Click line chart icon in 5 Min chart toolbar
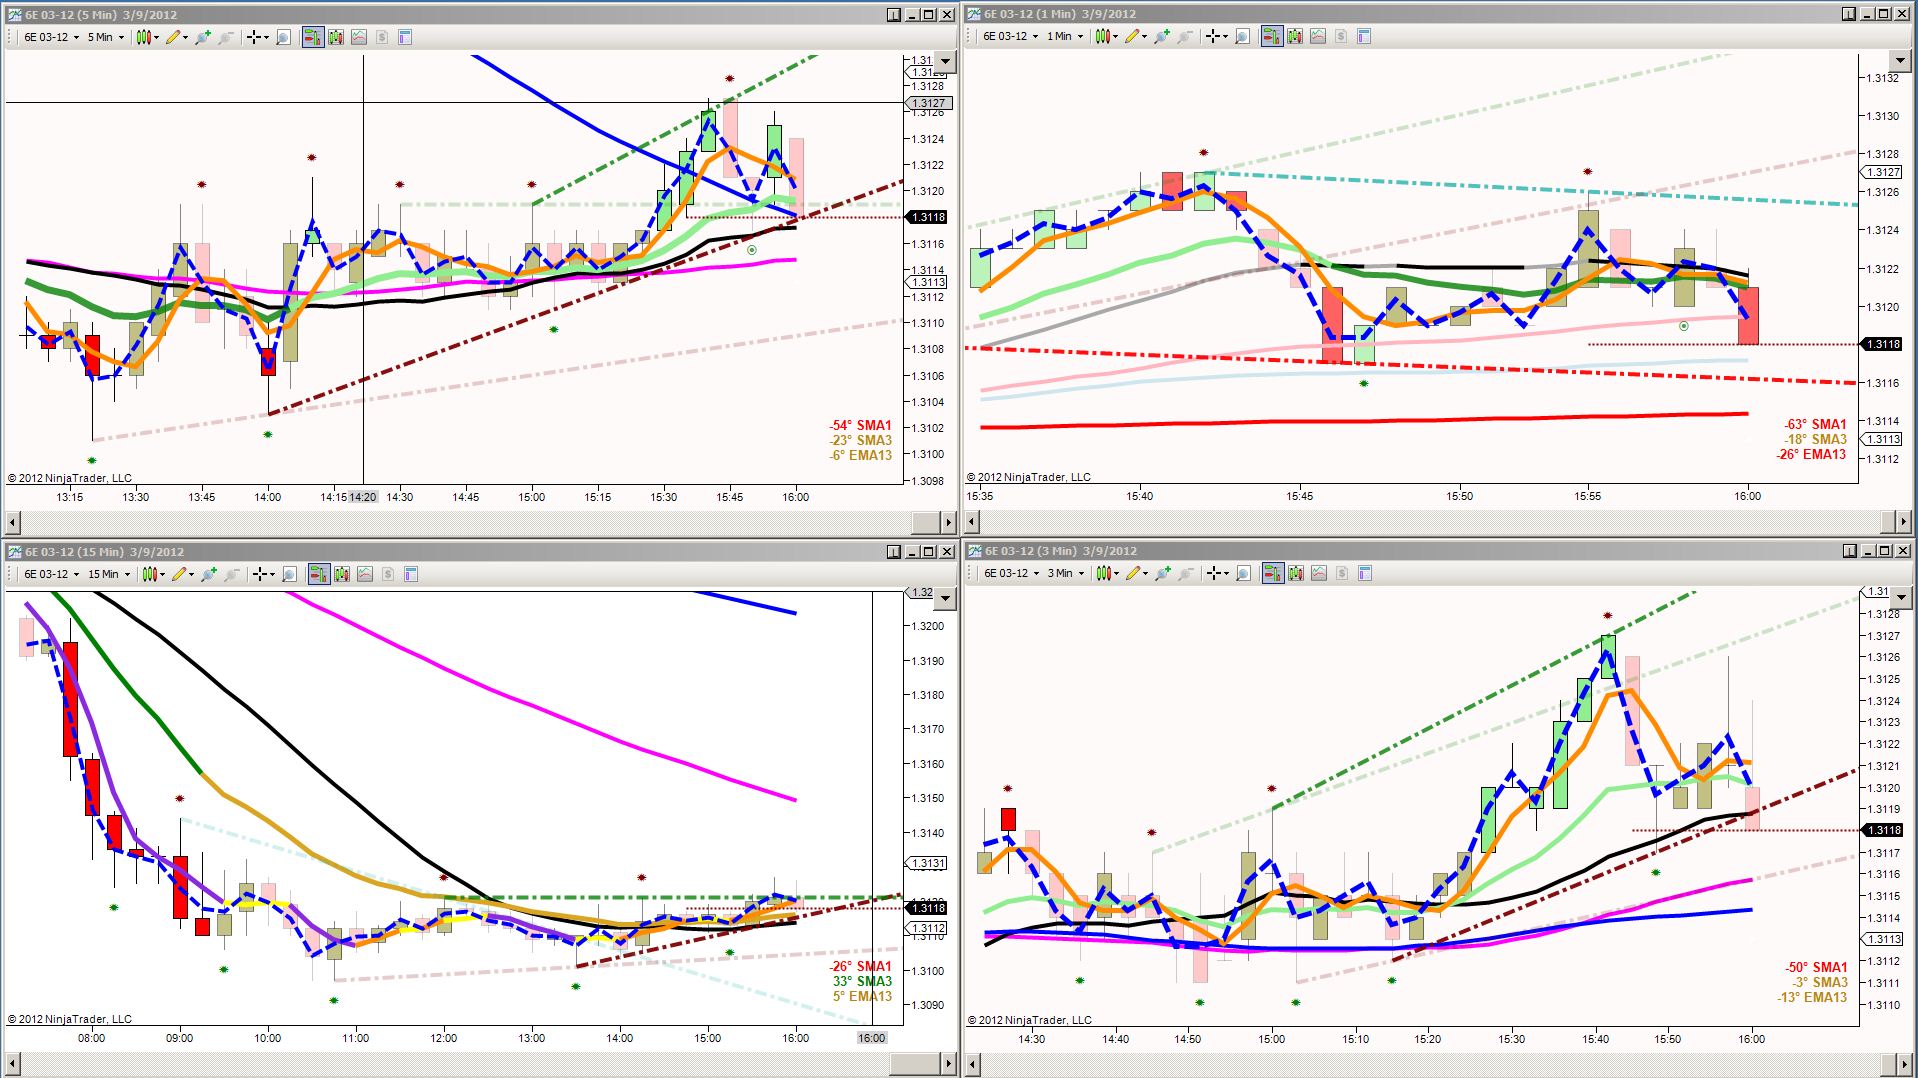The width and height of the screenshot is (1918, 1078). pos(358,37)
